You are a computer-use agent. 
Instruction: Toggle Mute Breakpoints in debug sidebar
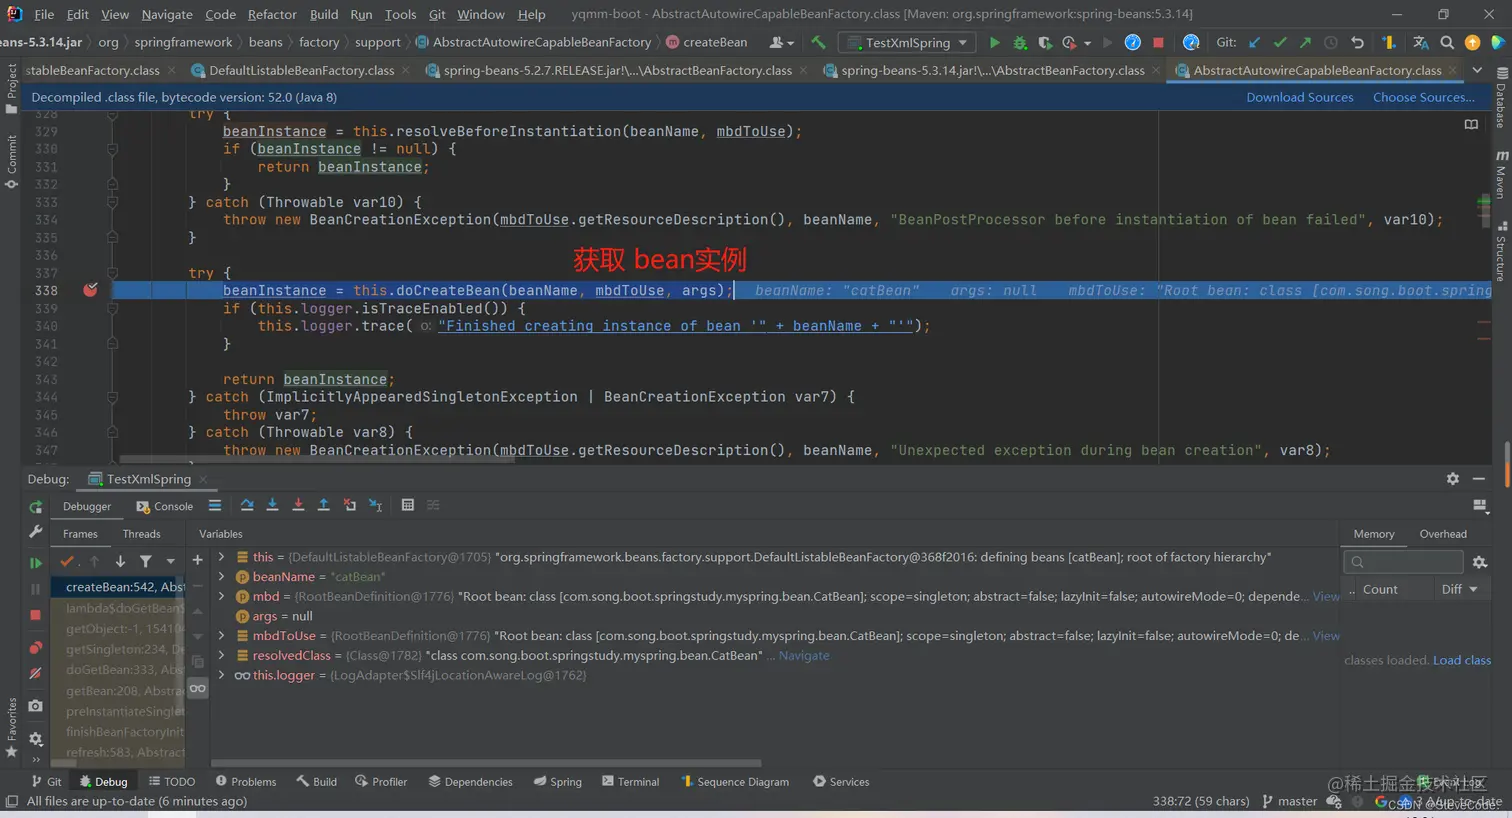[x=36, y=674]
